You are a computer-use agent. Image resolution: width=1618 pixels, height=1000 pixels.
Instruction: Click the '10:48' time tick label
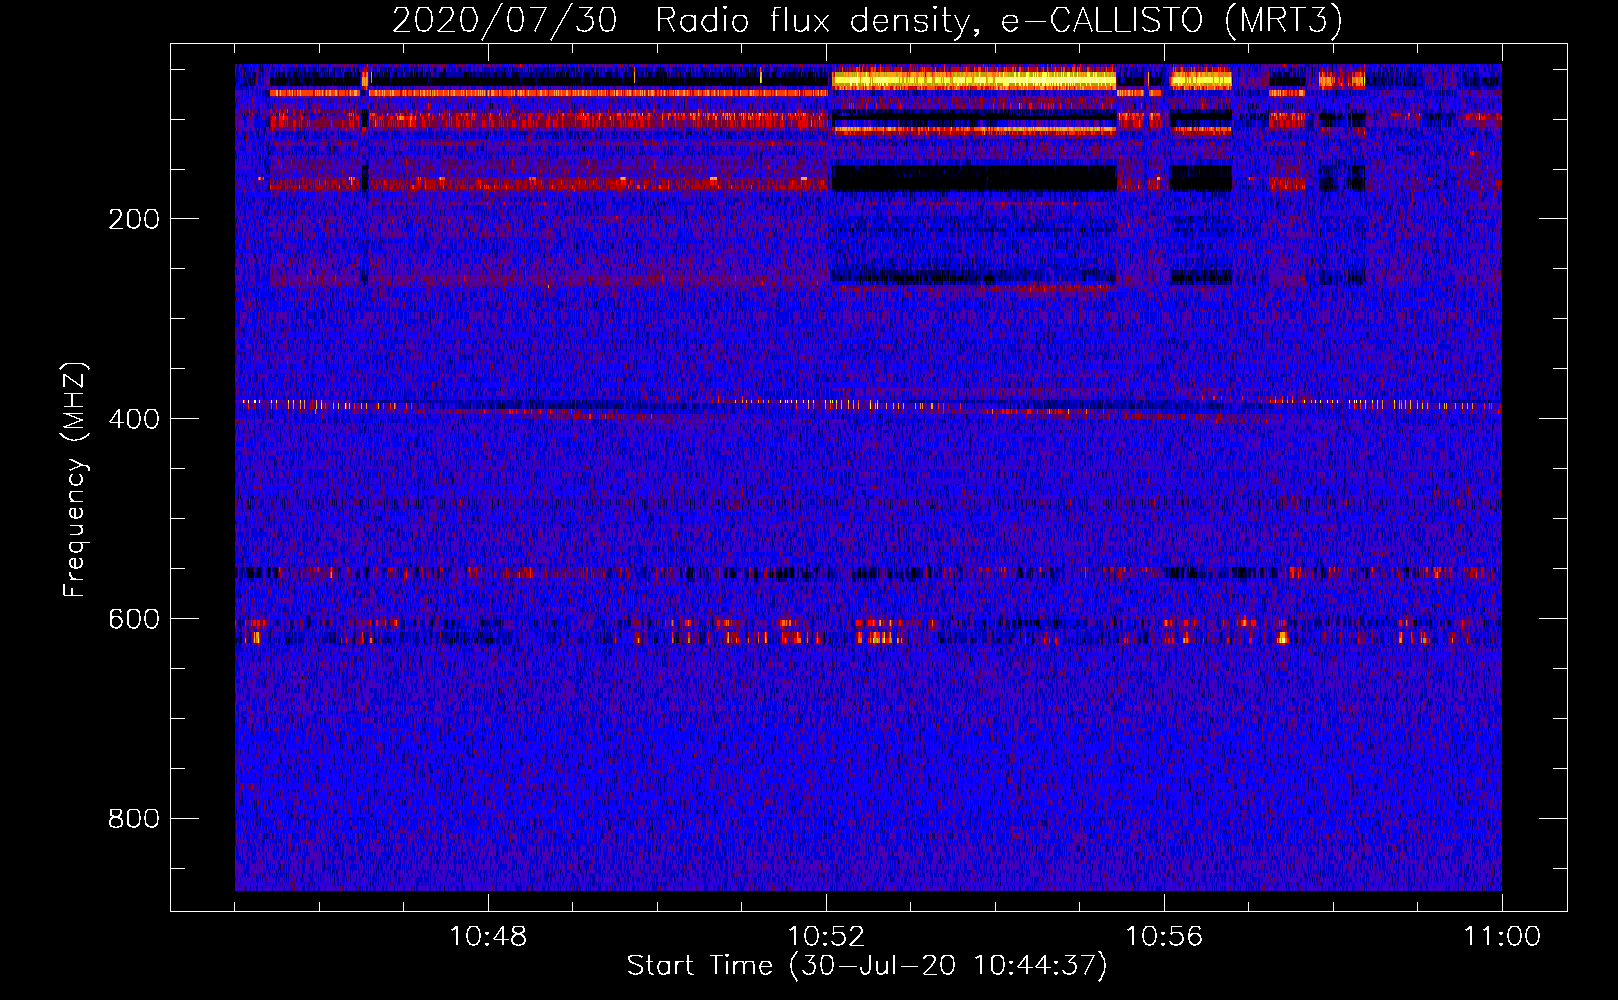[488, 937]
